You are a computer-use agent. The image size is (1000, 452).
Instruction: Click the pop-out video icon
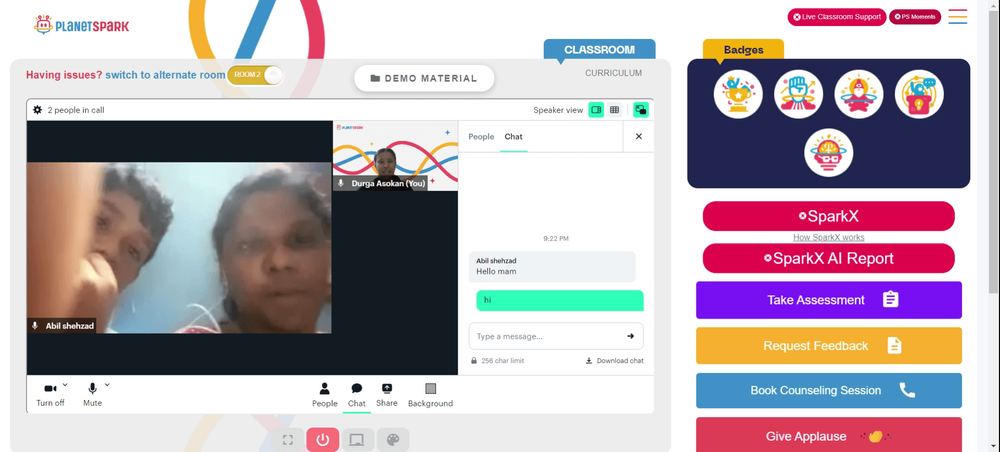[x=641, y=110]
